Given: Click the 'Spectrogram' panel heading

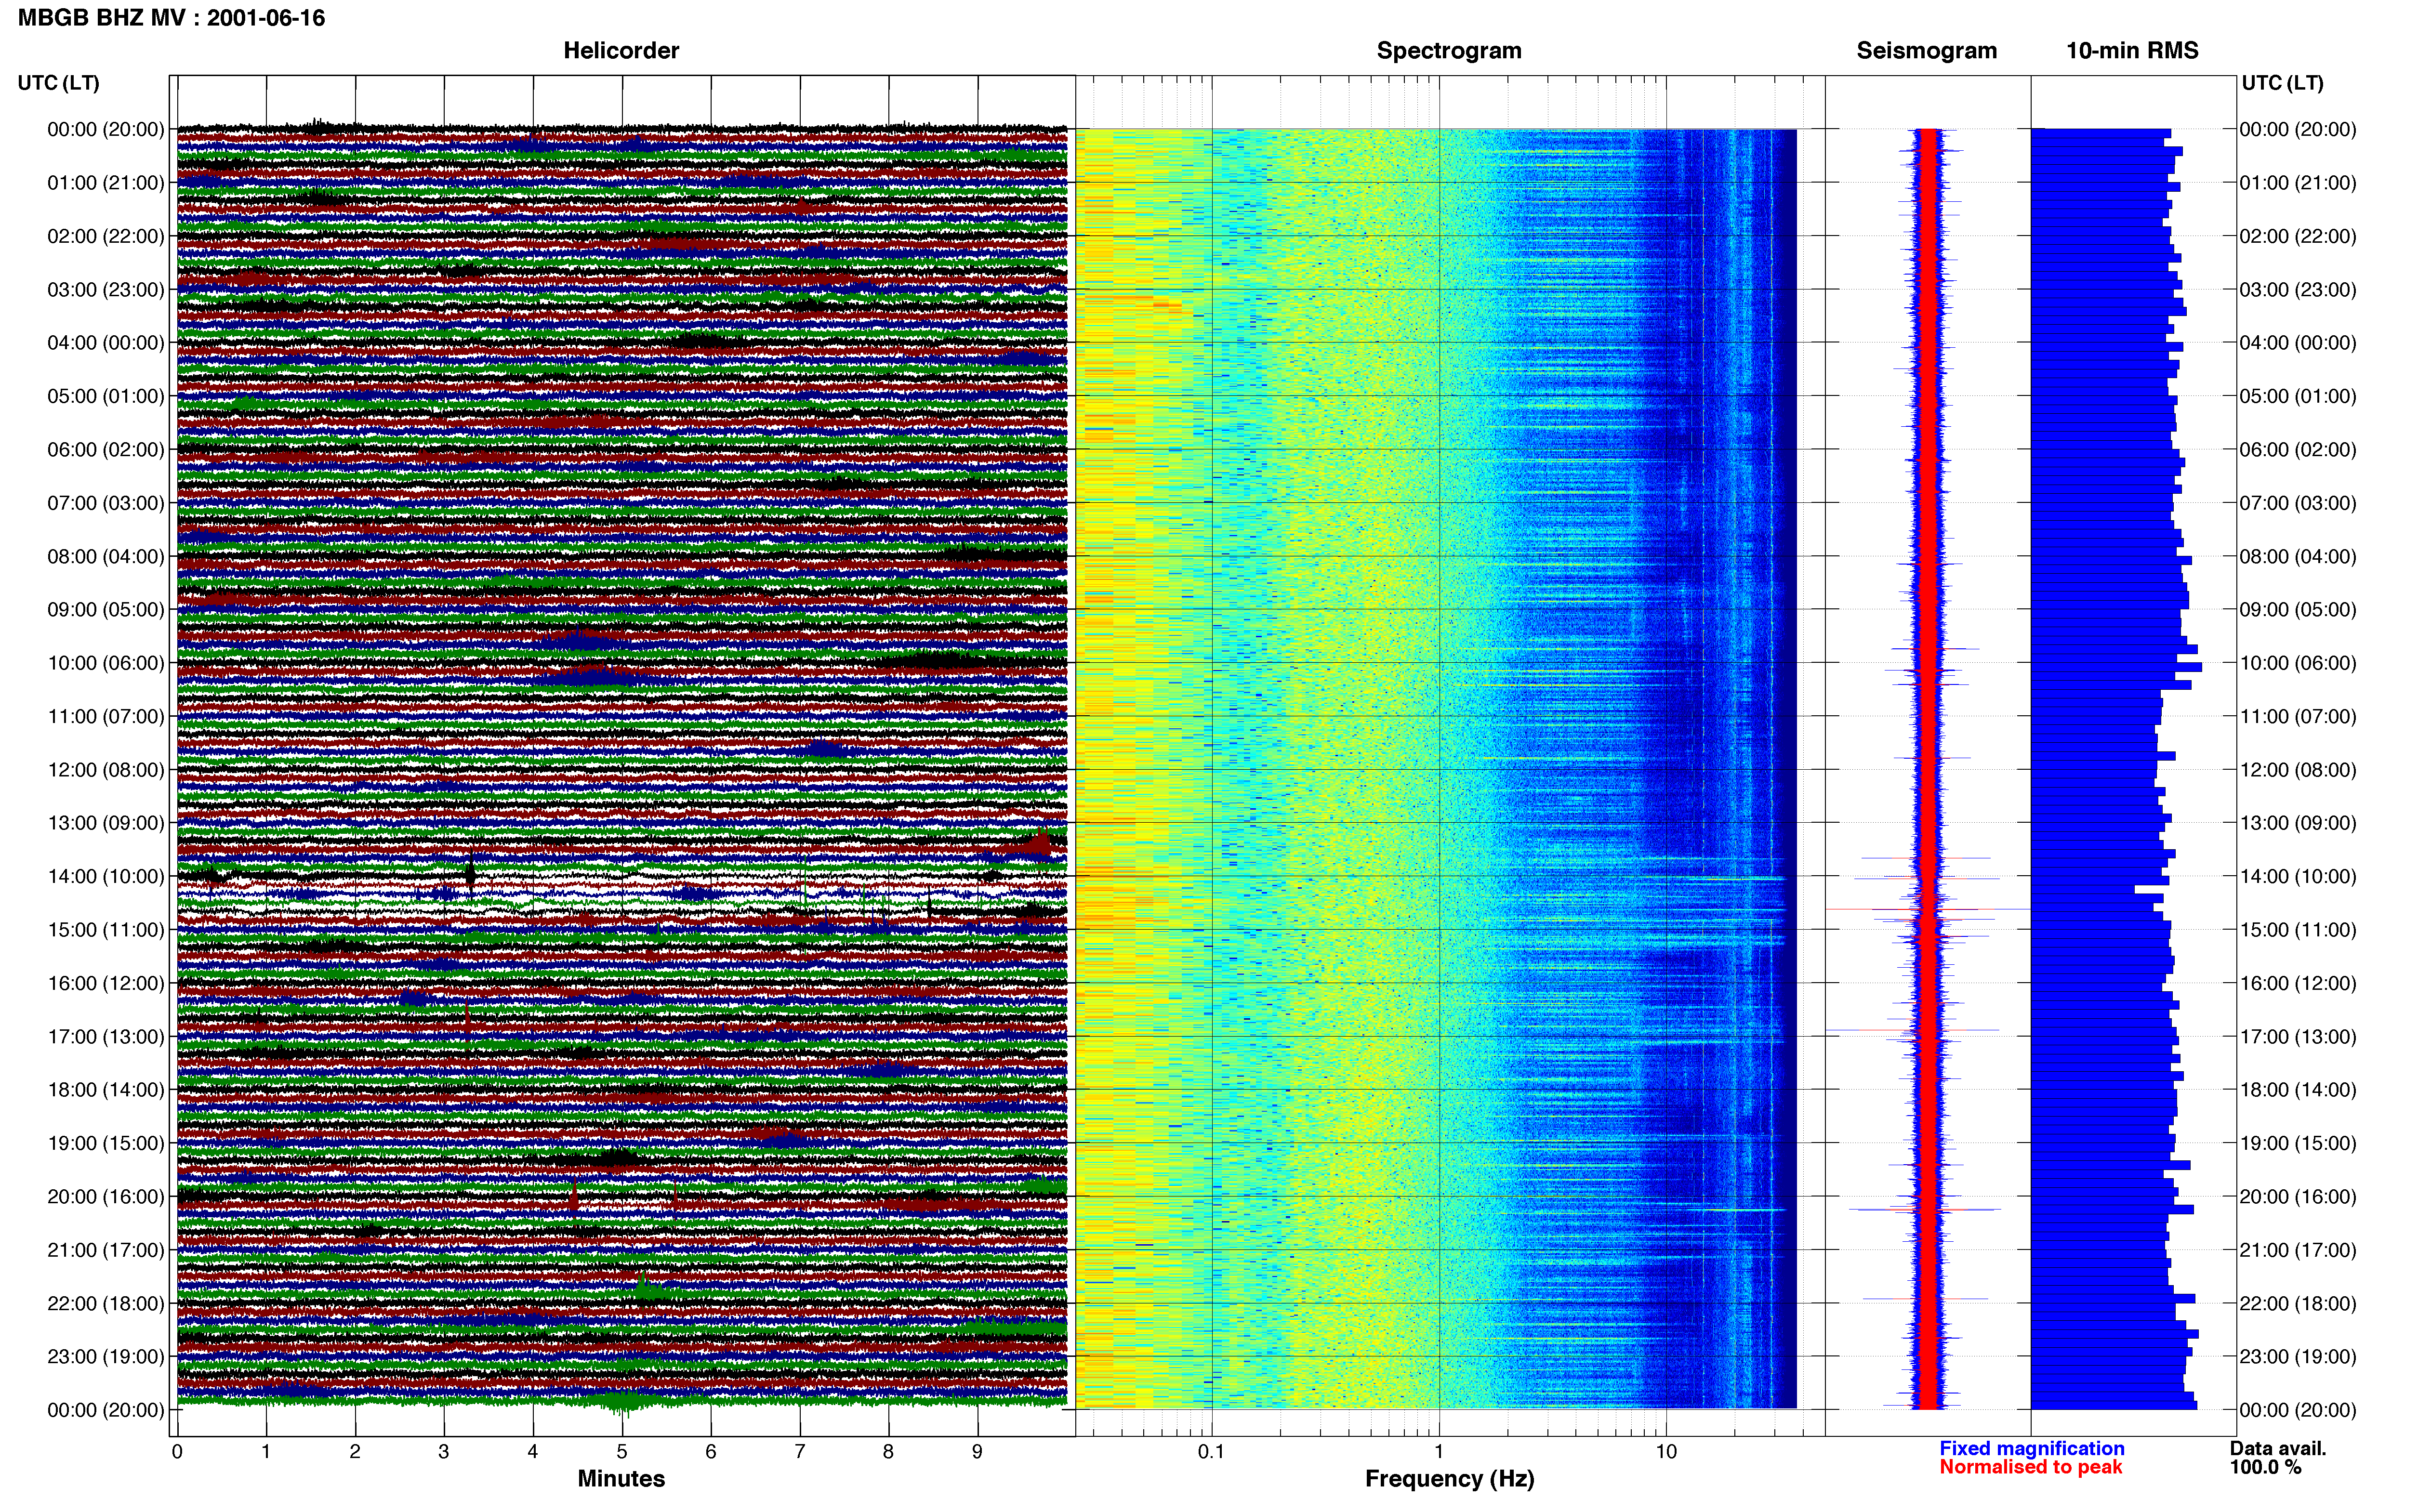Looking at the screenshot, I should click(1449, 50).
